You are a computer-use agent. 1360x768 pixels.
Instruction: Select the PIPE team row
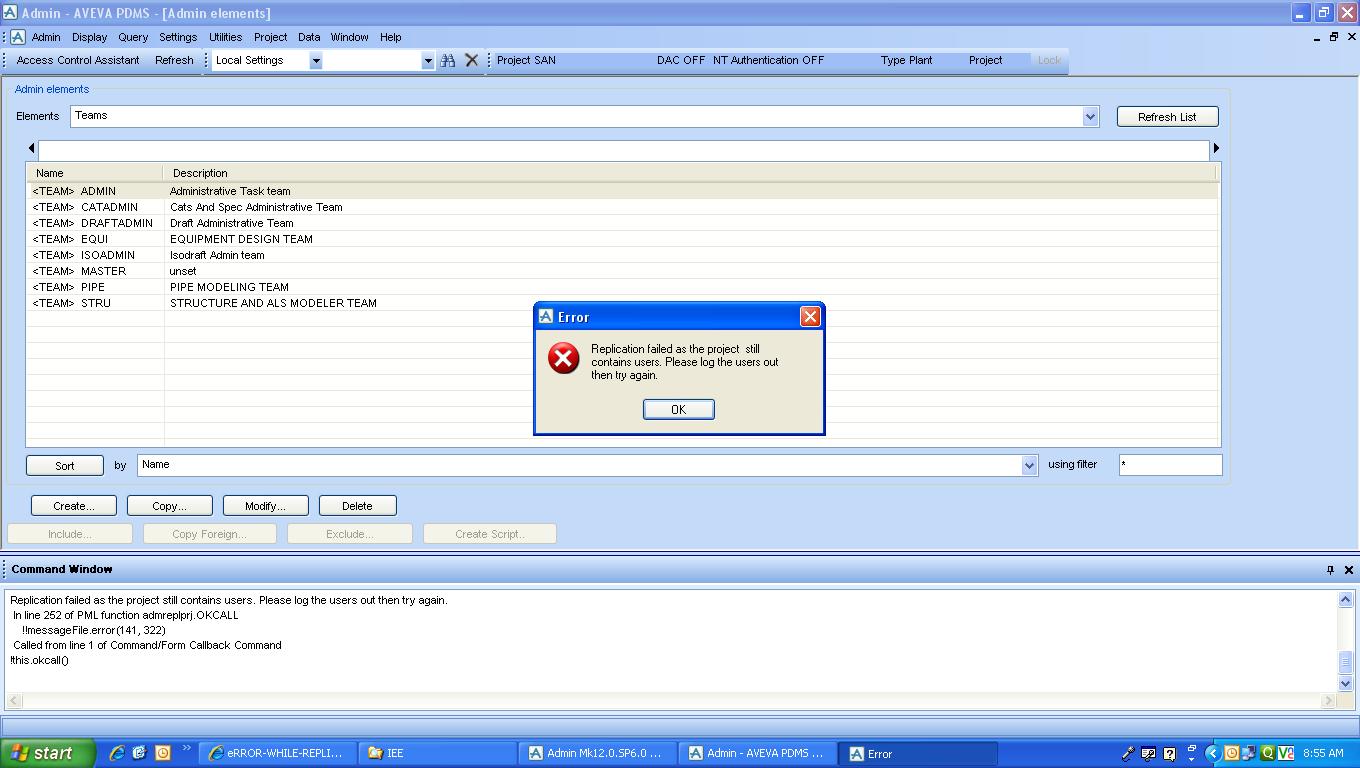[622, 287]
